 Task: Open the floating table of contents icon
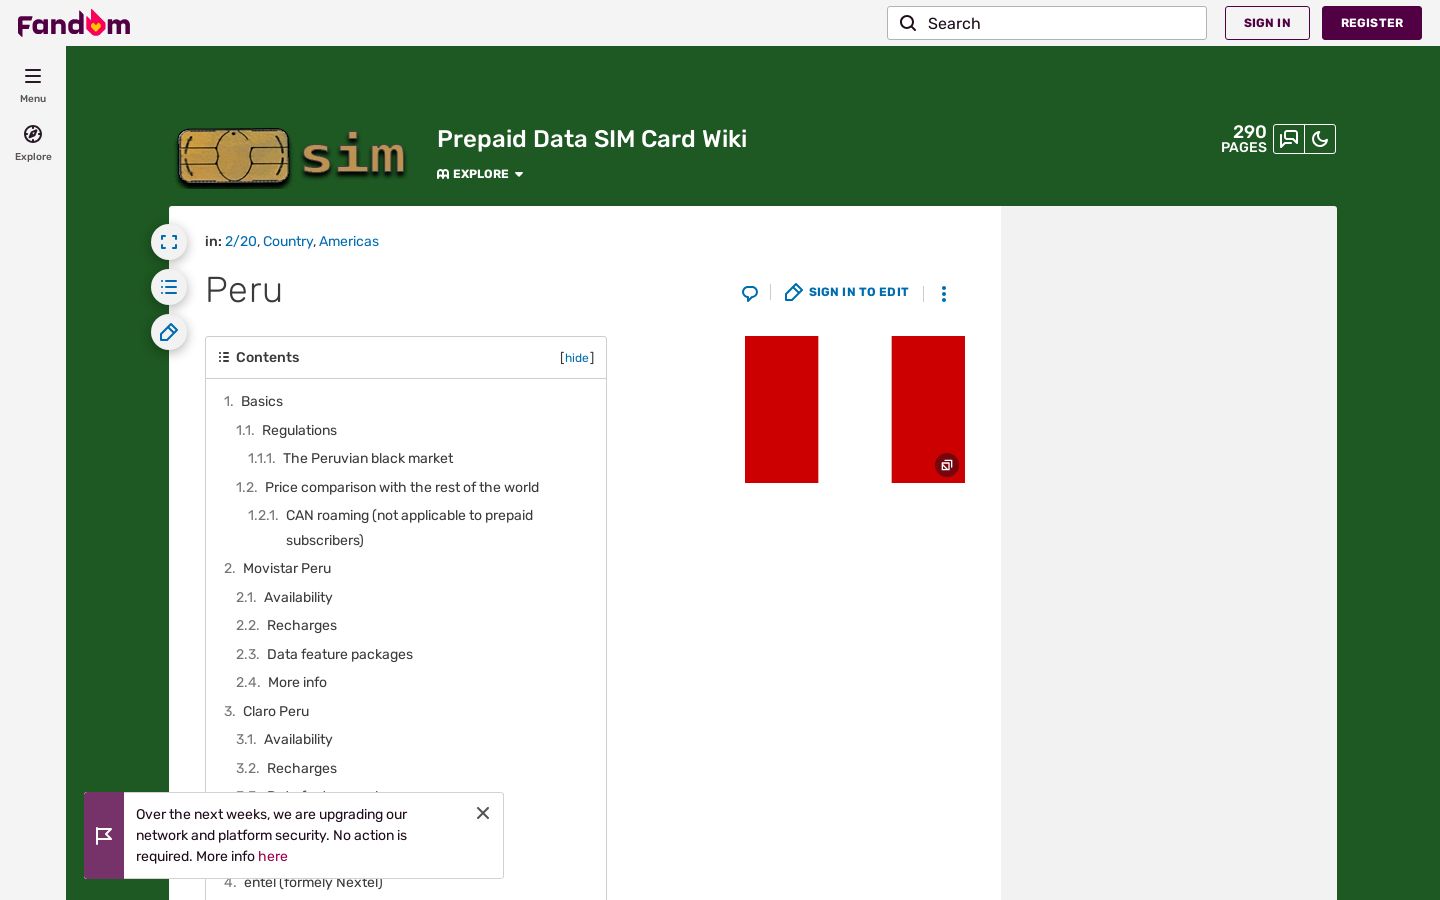[x=169, y=287]
